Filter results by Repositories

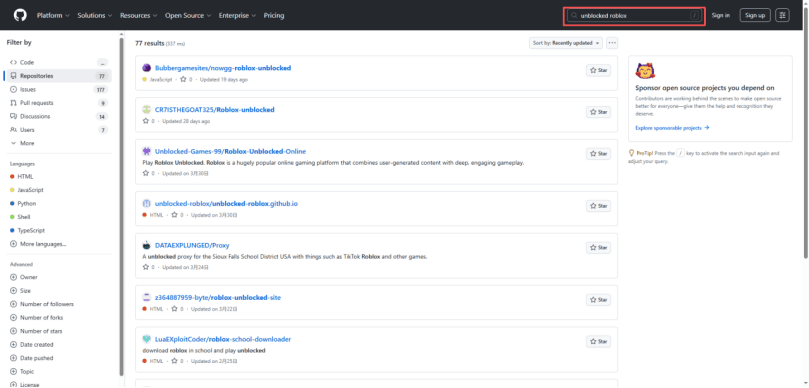[x=58, y=76]
